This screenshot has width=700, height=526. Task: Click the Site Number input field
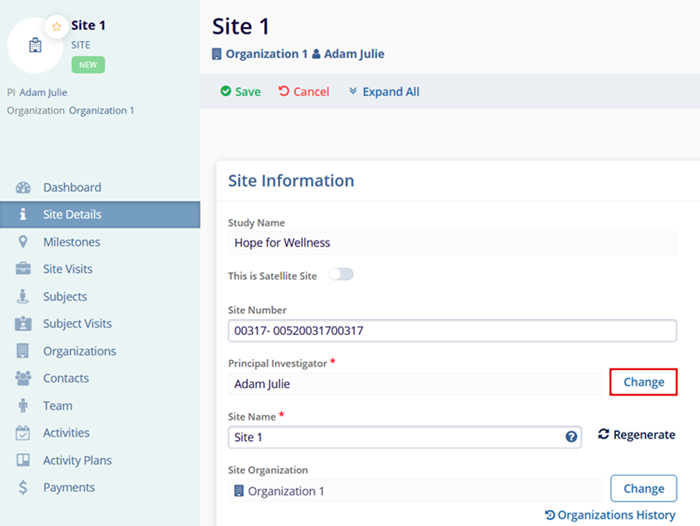(x=452, y=331)
